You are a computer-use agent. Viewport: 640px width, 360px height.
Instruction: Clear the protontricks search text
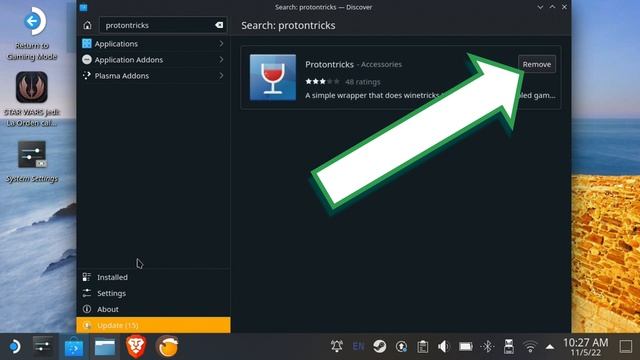[x=219, y=25]
